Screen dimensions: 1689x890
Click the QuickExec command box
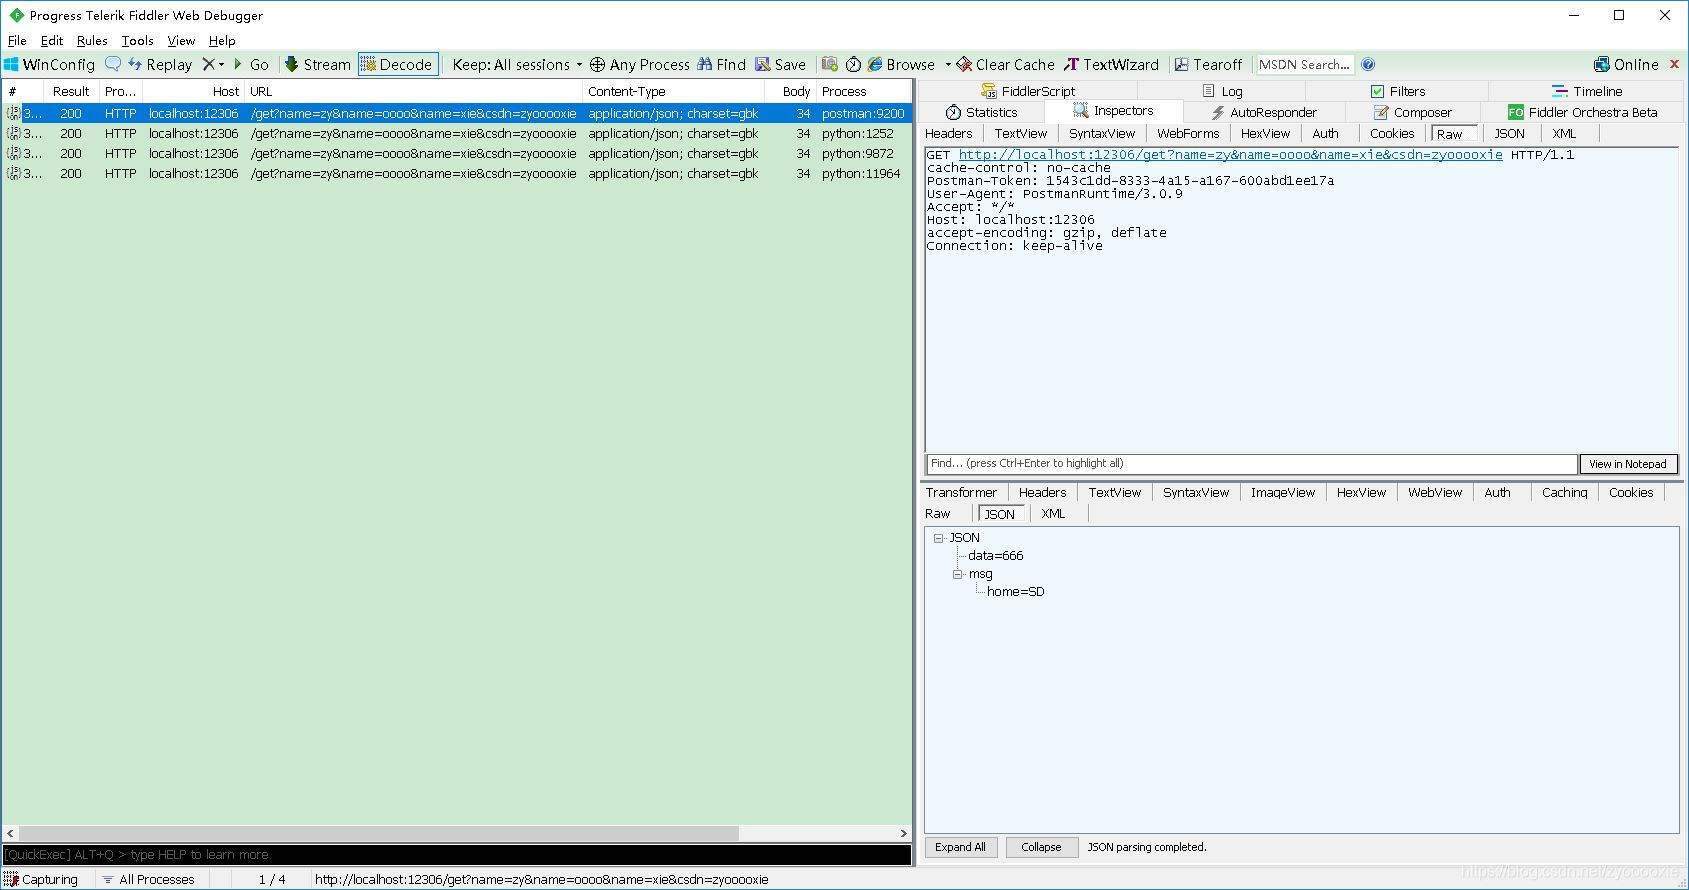pyautogui.click(x=457, y=855)
